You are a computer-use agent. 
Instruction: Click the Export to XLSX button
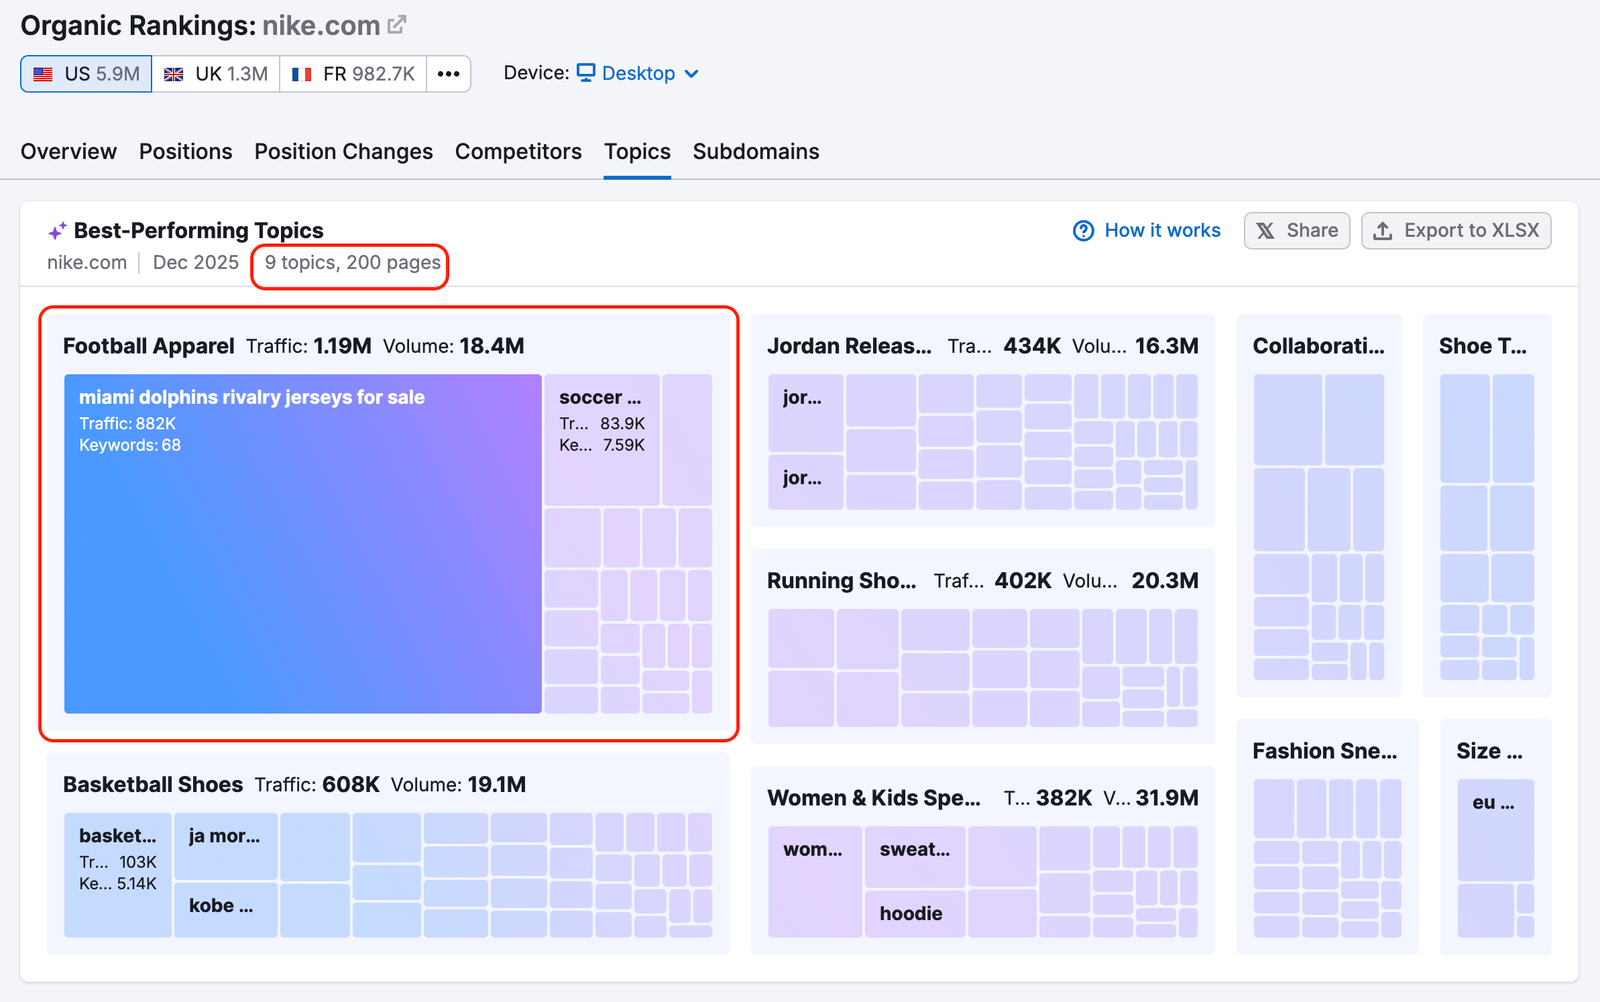[1456, 230]
